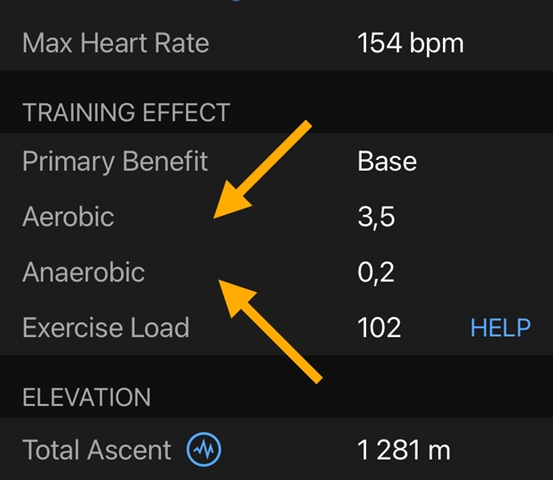Select the Anaerobic row label
The width and height of the screenshot is (553, 480).
tap(84, 272)
